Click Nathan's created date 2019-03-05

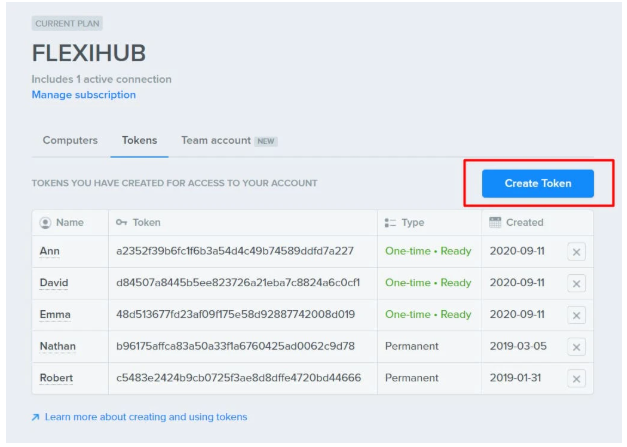pos(517,347)
